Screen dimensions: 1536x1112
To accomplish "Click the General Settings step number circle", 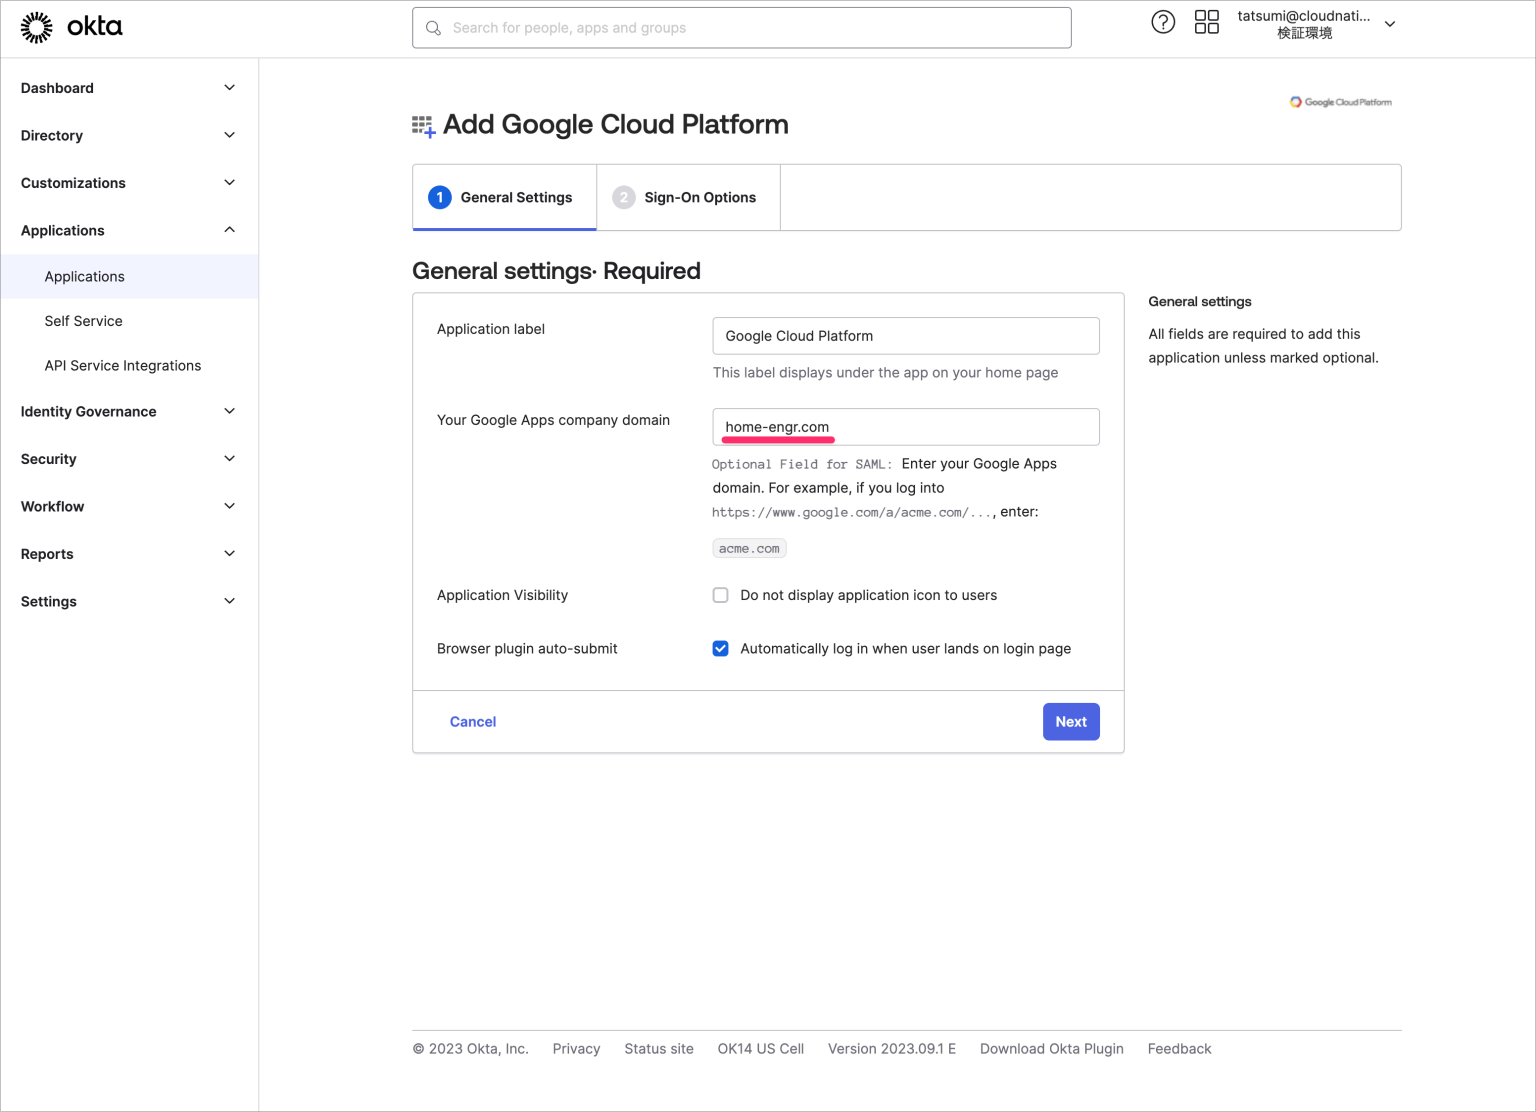I will [x=439, y=197].
